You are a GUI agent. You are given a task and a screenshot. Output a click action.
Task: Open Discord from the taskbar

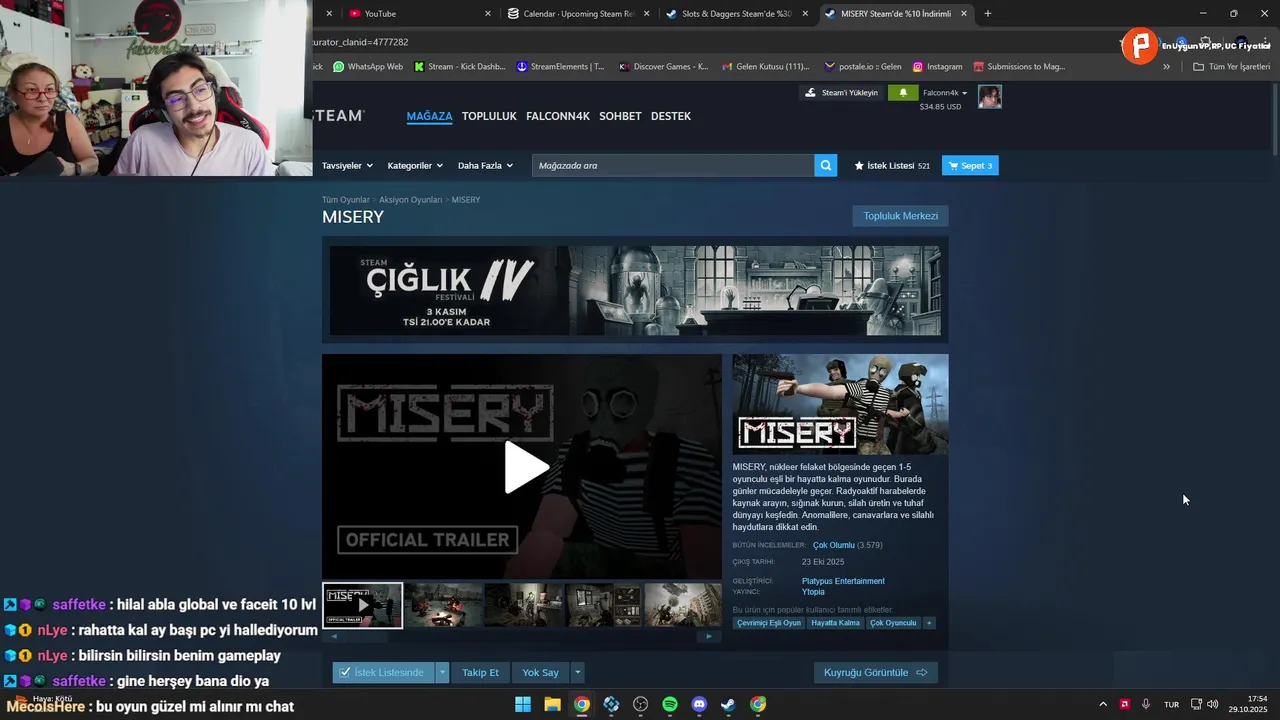tap(699, 704)
